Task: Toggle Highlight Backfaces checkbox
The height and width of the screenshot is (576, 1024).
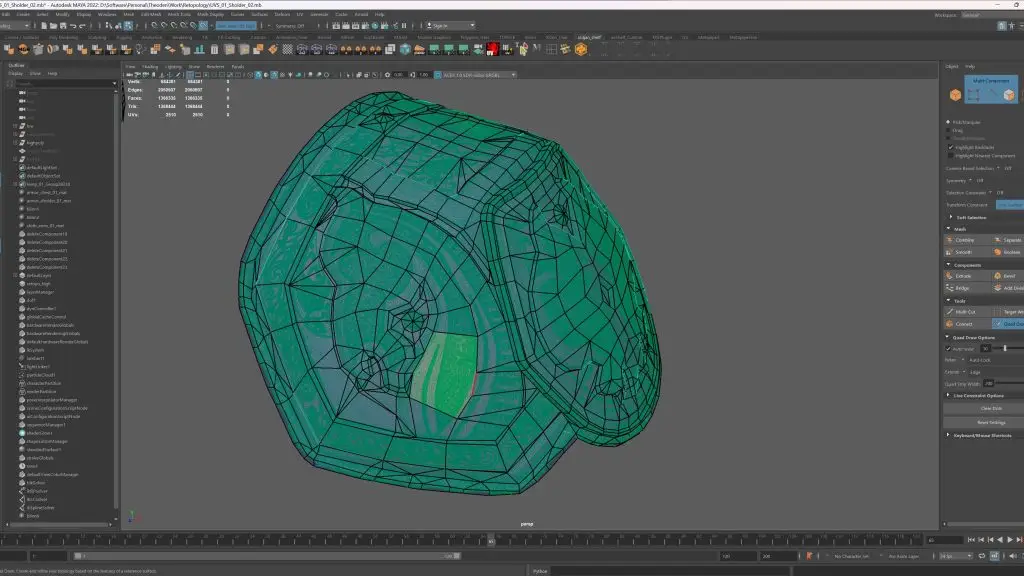Action: [951, 147]
